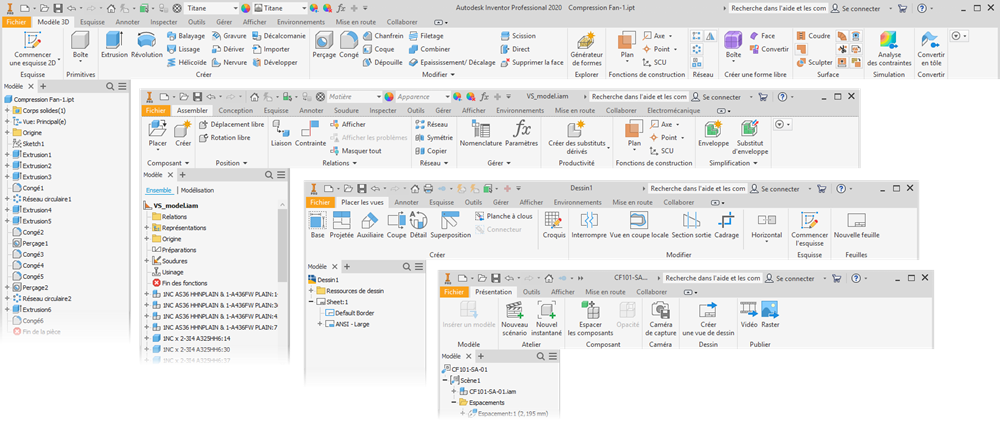This screenshot has height=422, width=1000.
Task: Add a browser tab with plus in presentation Modèle panel
Action: (481, 356)
